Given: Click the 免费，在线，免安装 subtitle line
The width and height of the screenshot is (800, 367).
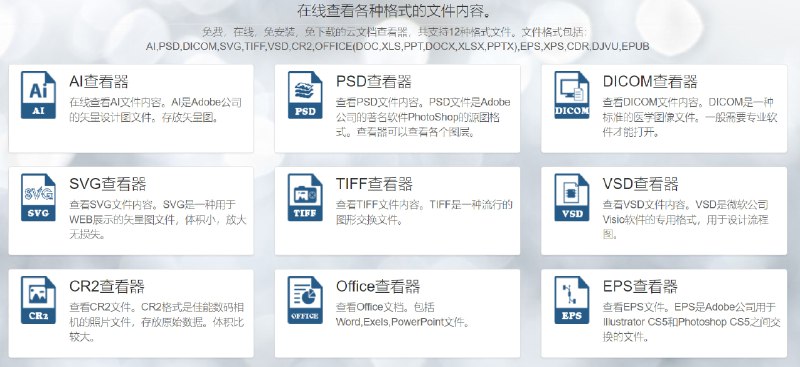Looking at the screenshot, I should [395, 33].
